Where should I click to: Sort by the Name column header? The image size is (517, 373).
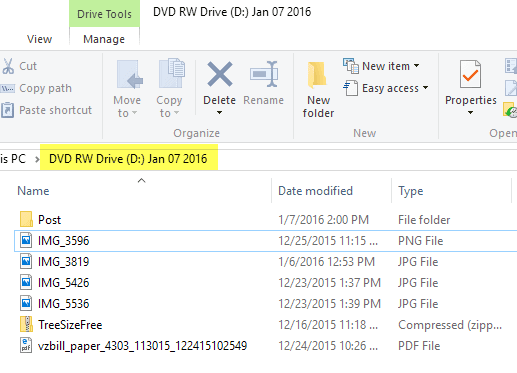coord(33,191)
